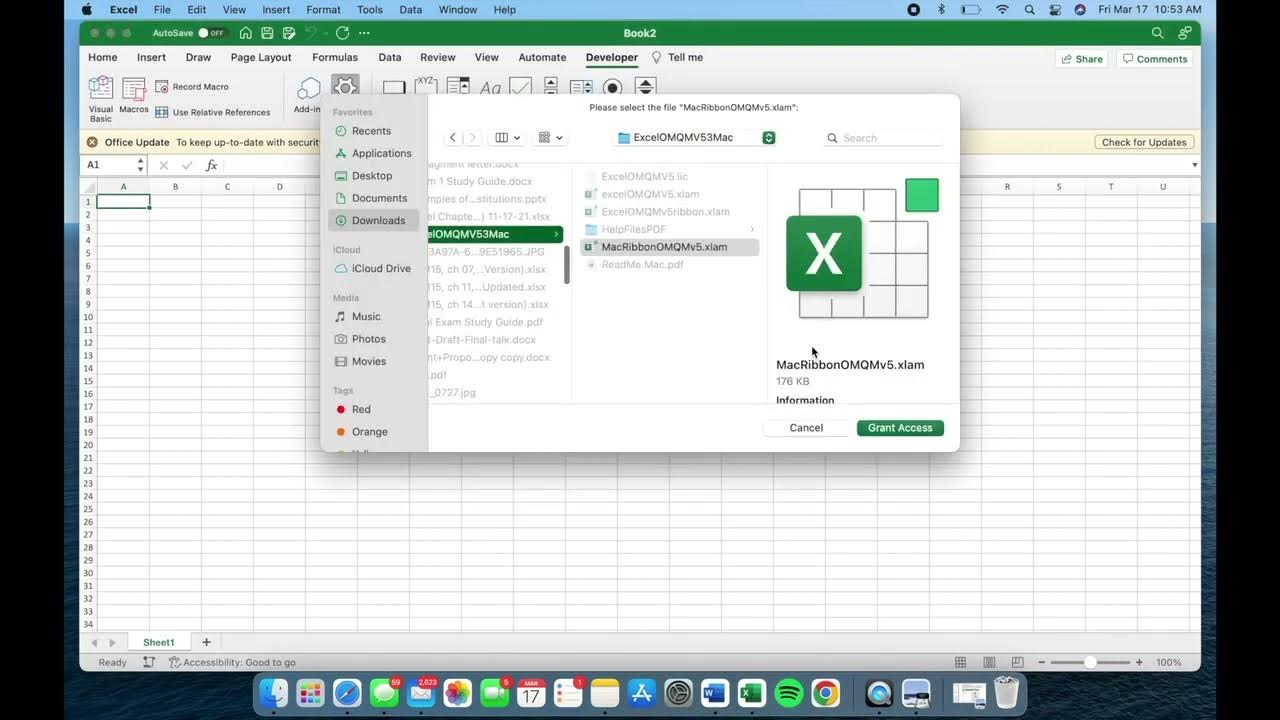Click Grant Access

click(x=900, y=428)
